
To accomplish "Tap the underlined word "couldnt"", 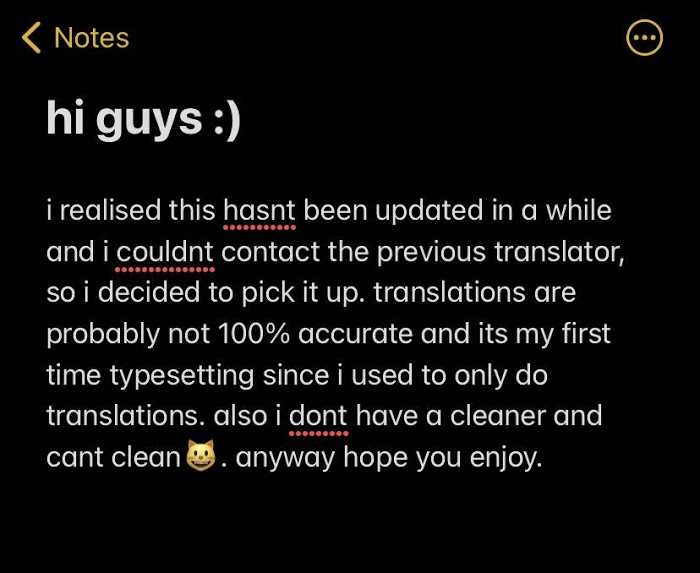I will click(166, 252).
